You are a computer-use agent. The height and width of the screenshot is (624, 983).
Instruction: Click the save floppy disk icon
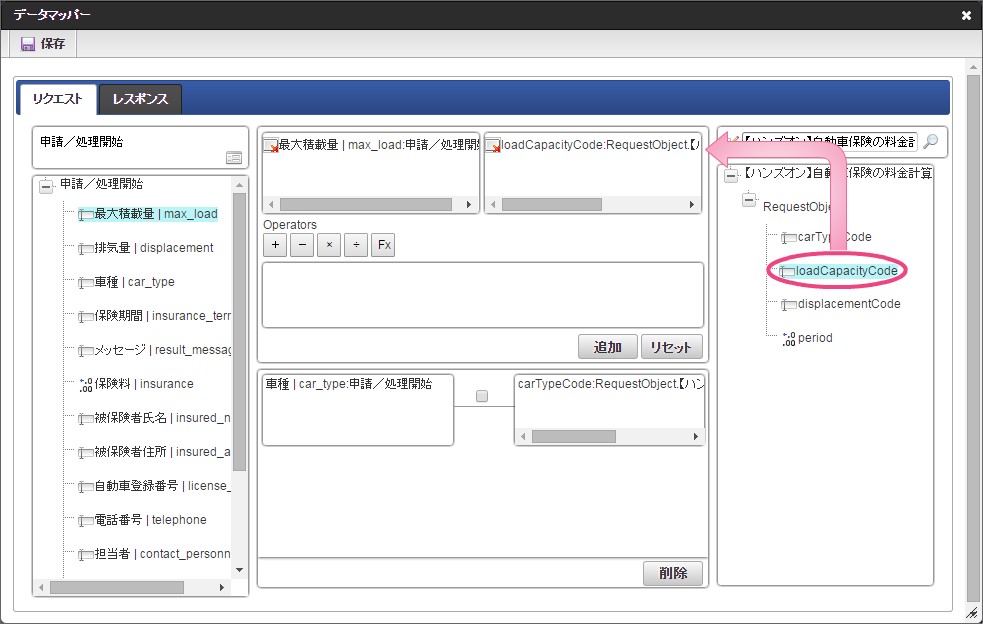28,44
